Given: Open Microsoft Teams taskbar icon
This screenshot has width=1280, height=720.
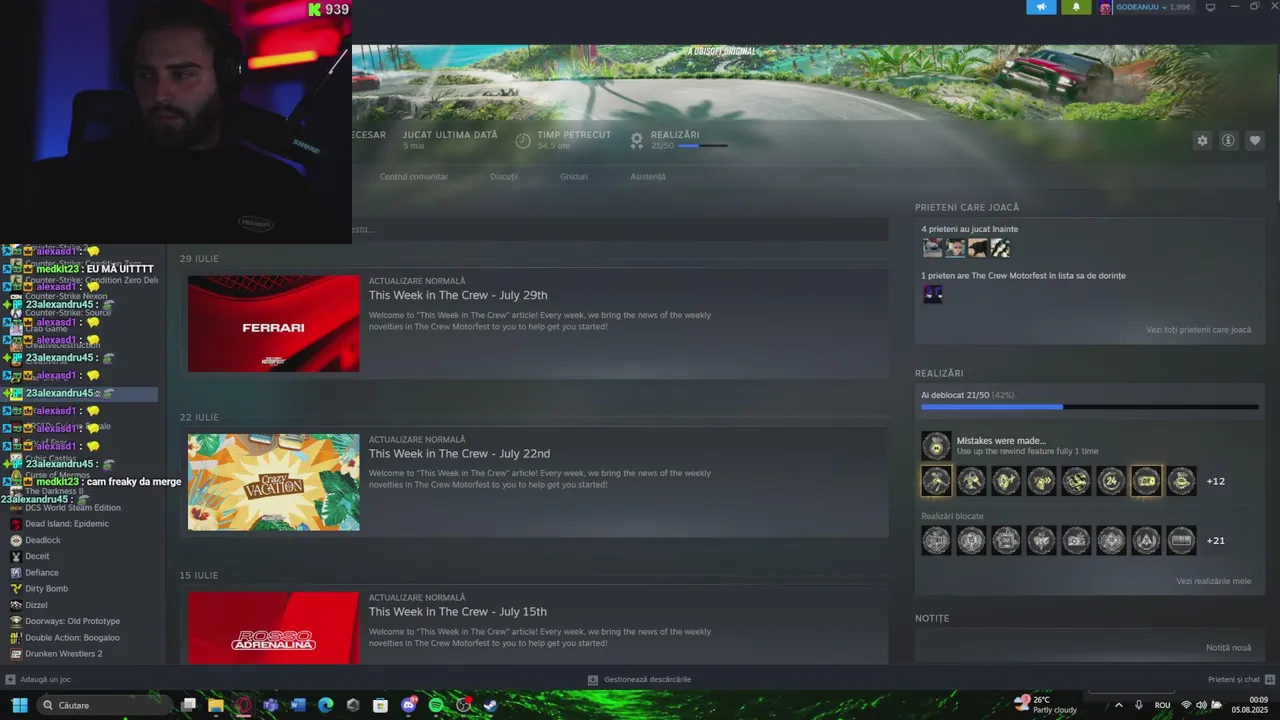Looking at the screenshot, I should pos(270,705).
